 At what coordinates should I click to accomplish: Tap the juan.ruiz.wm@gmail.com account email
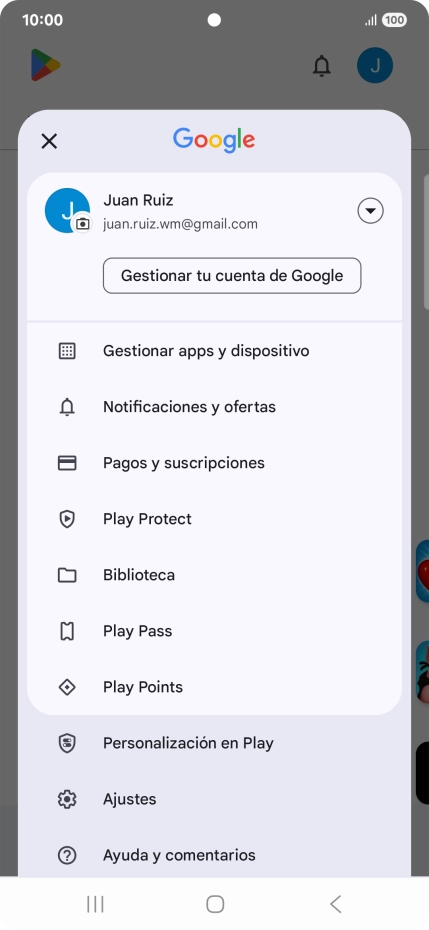pyautogui.click(x=180, y=224)
